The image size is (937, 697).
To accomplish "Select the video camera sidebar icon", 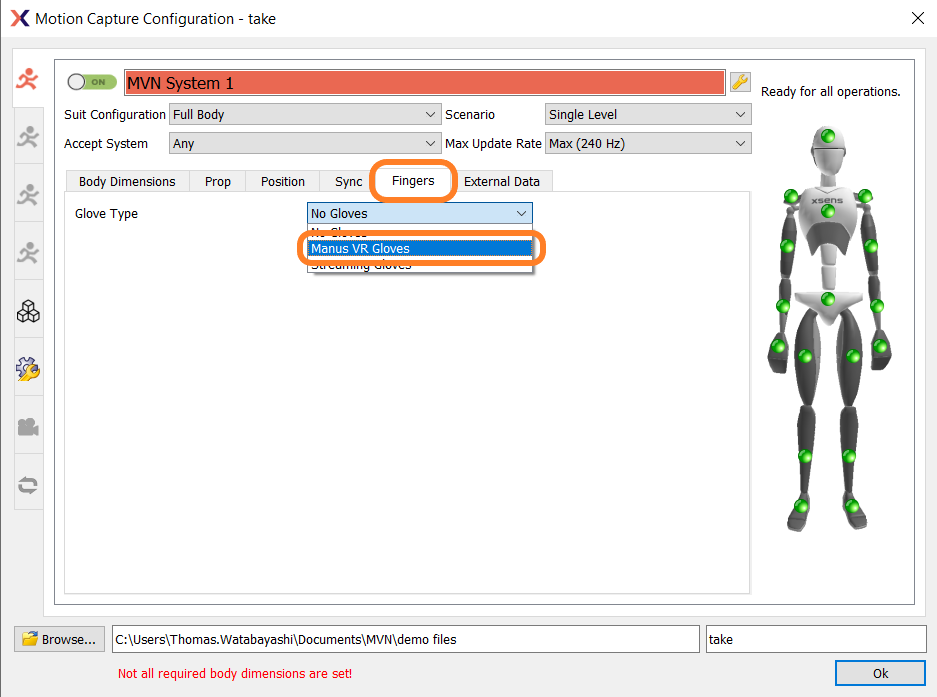I will 28,426.
